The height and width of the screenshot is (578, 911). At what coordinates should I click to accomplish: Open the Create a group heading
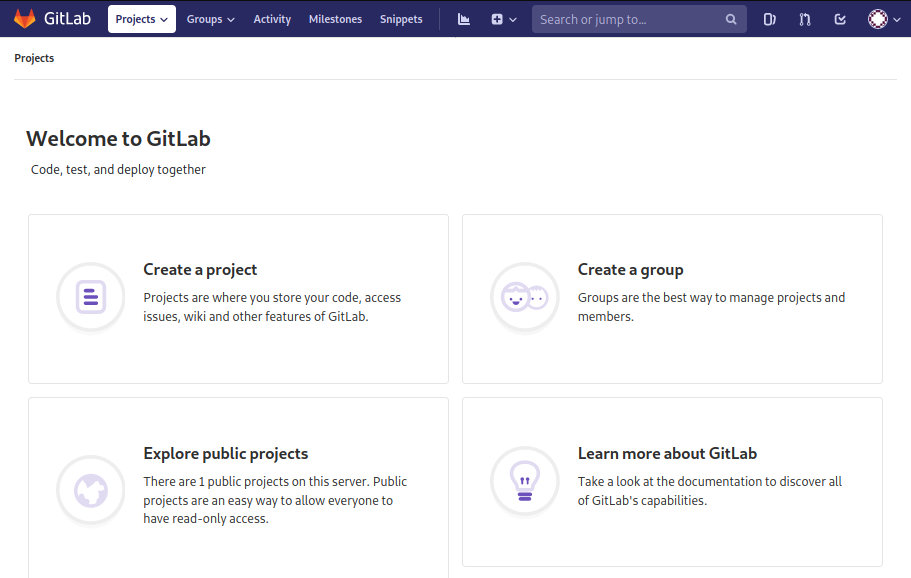630,270
